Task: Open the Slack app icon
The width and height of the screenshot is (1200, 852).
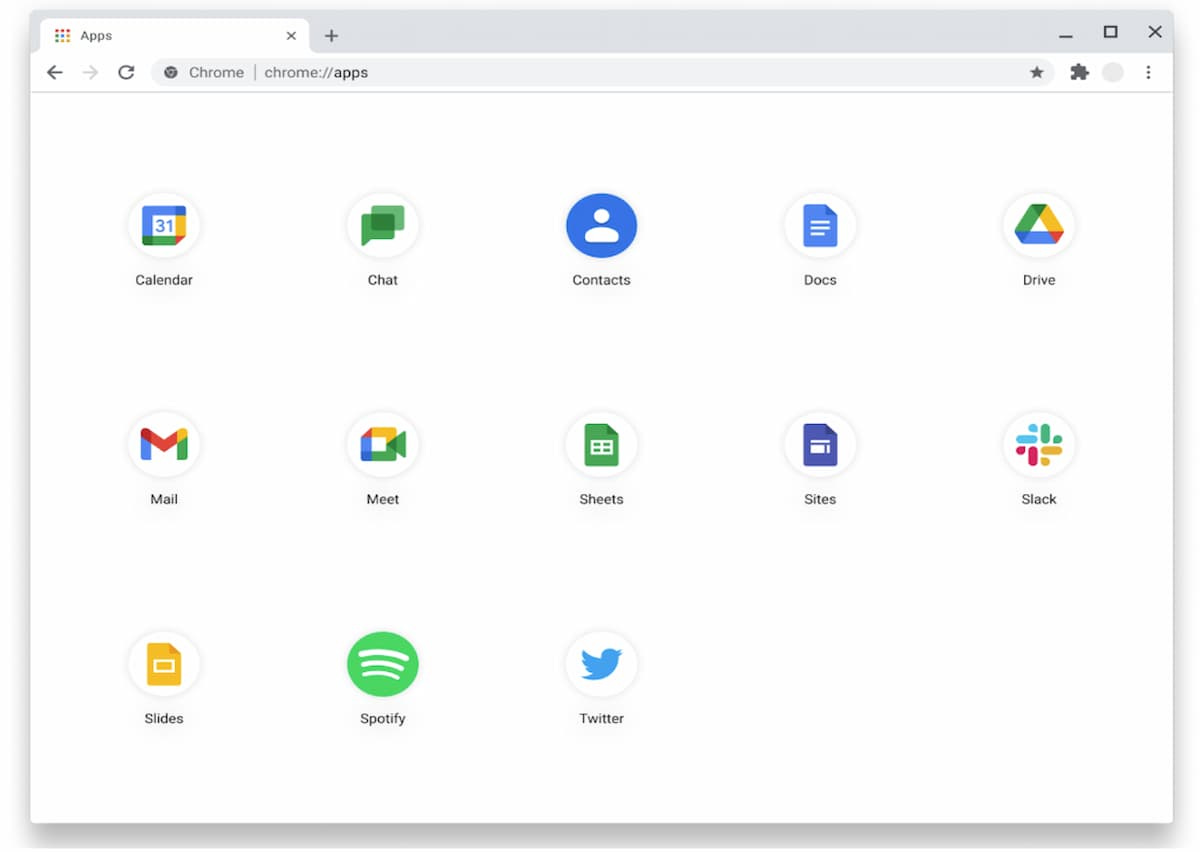Action: pyautogui.click(x=1039, y=445)
